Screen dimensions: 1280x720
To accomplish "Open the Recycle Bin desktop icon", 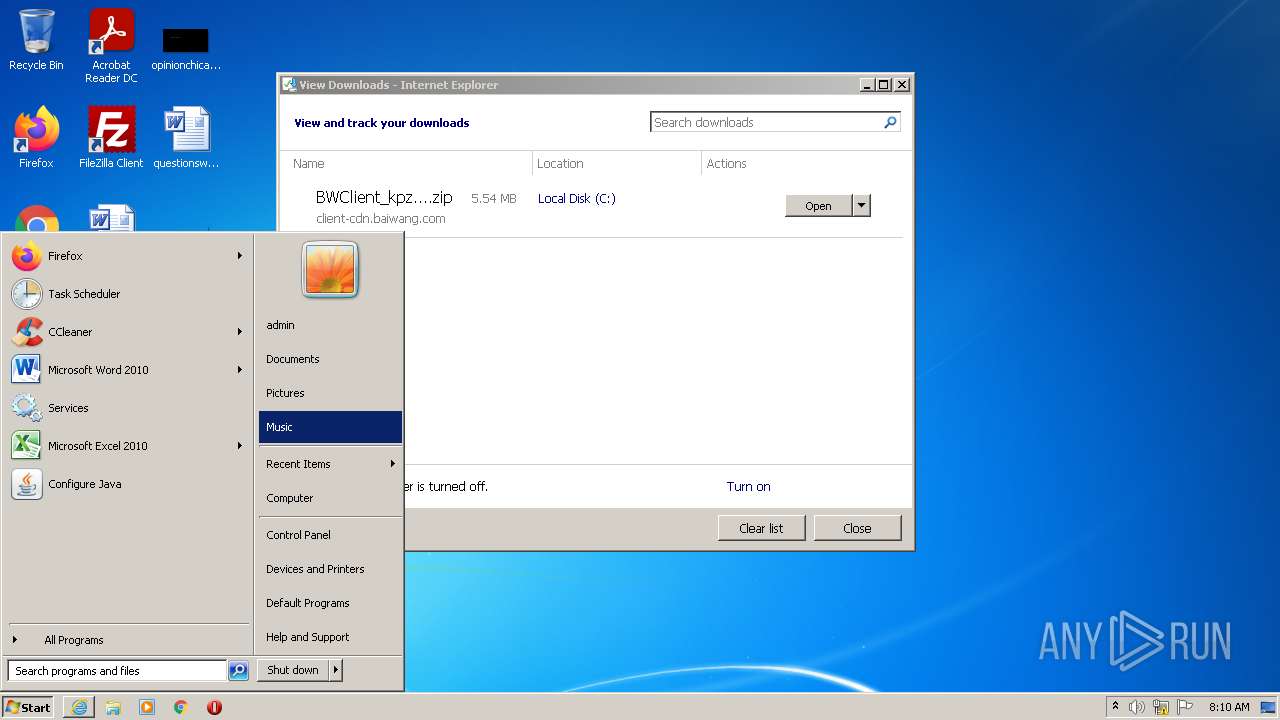I will point(36,40).
